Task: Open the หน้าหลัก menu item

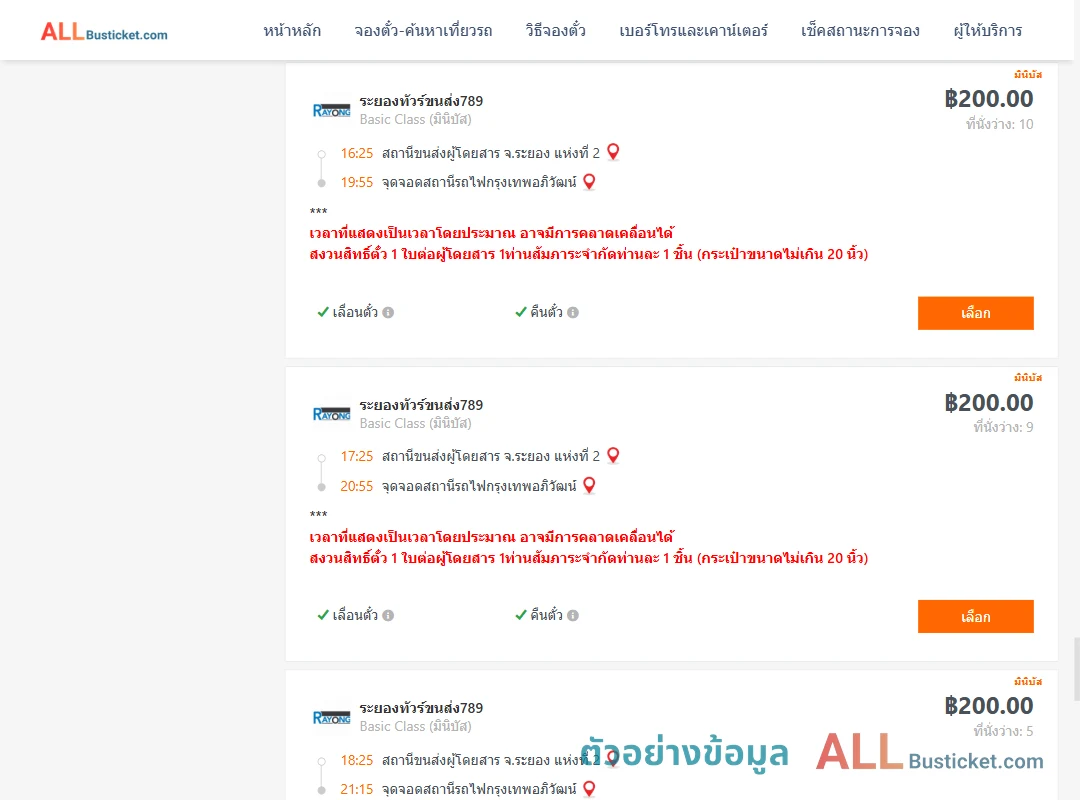Action: click(x=292, y=31)
